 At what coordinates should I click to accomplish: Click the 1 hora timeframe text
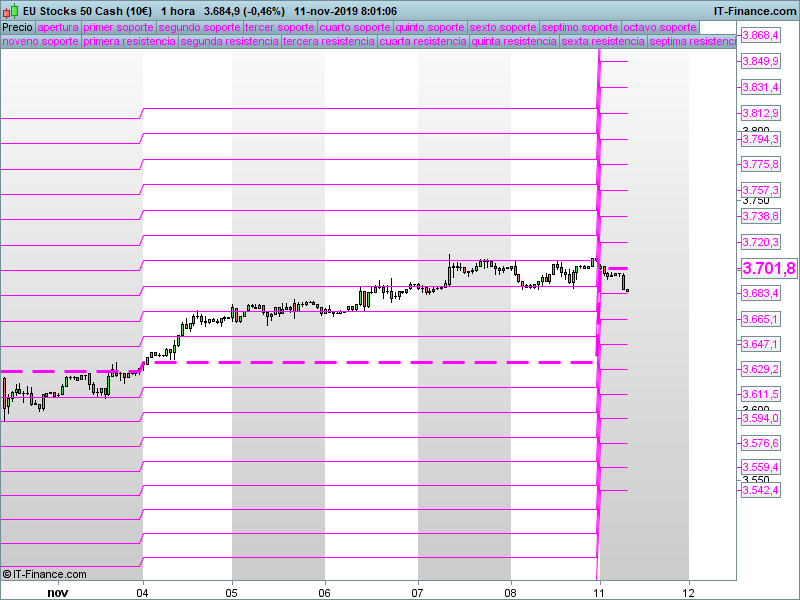(x=178, y=11)
